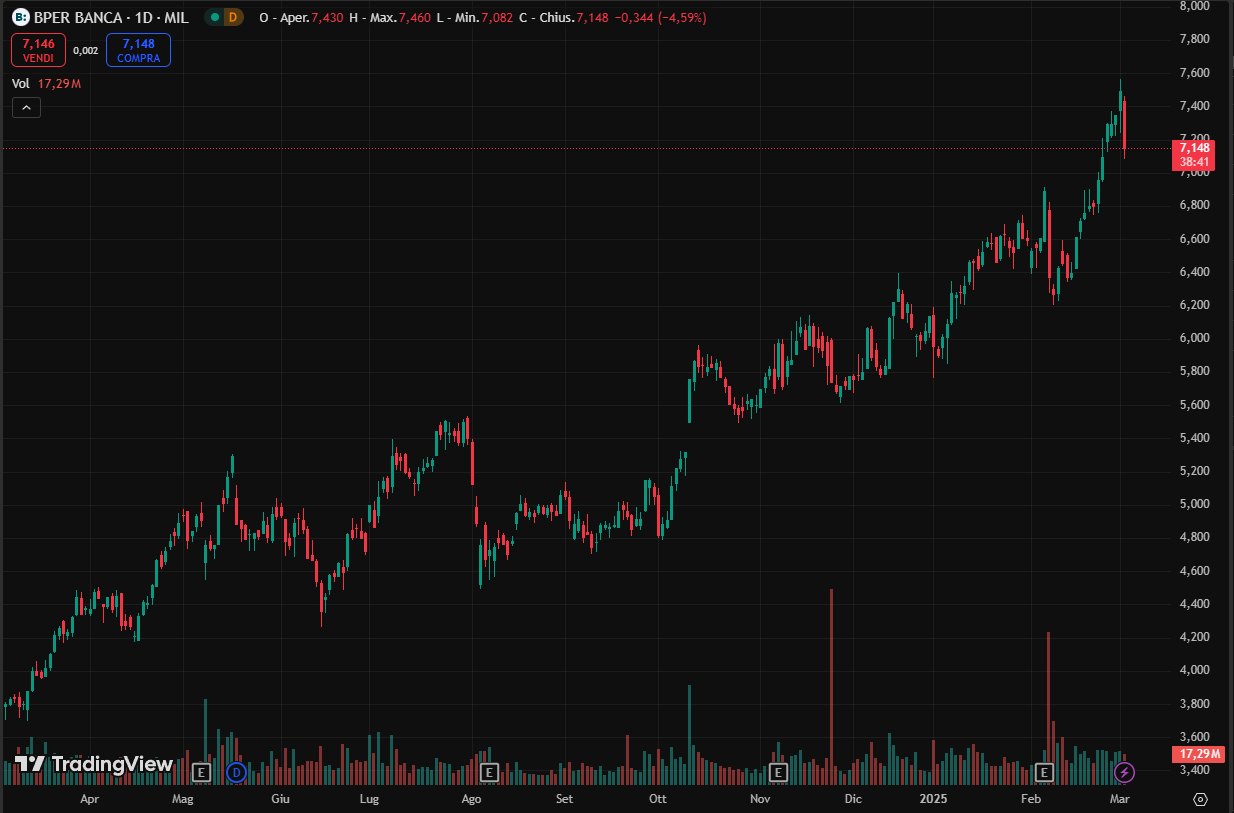Viewport: 1234px width, 813px height.
Task: Click the Mar label on time axis
Action: pyautogui.click(x=1120, y=799)
